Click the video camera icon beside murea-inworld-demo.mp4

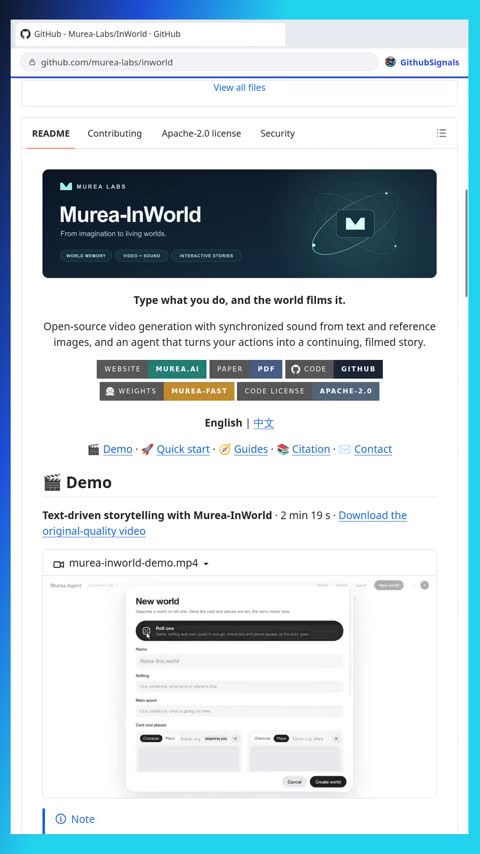coord(59,564)
